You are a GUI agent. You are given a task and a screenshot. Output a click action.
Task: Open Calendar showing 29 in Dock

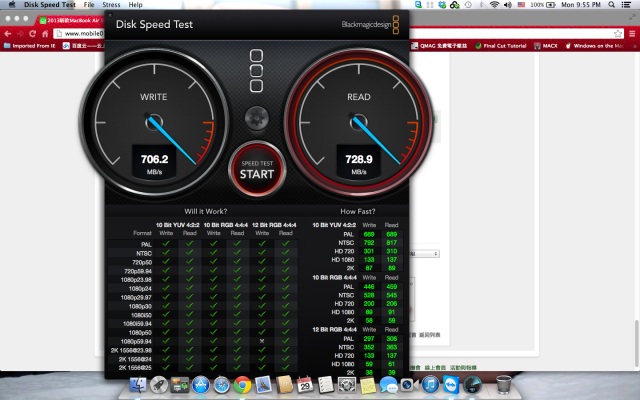(x=304, y=384)
